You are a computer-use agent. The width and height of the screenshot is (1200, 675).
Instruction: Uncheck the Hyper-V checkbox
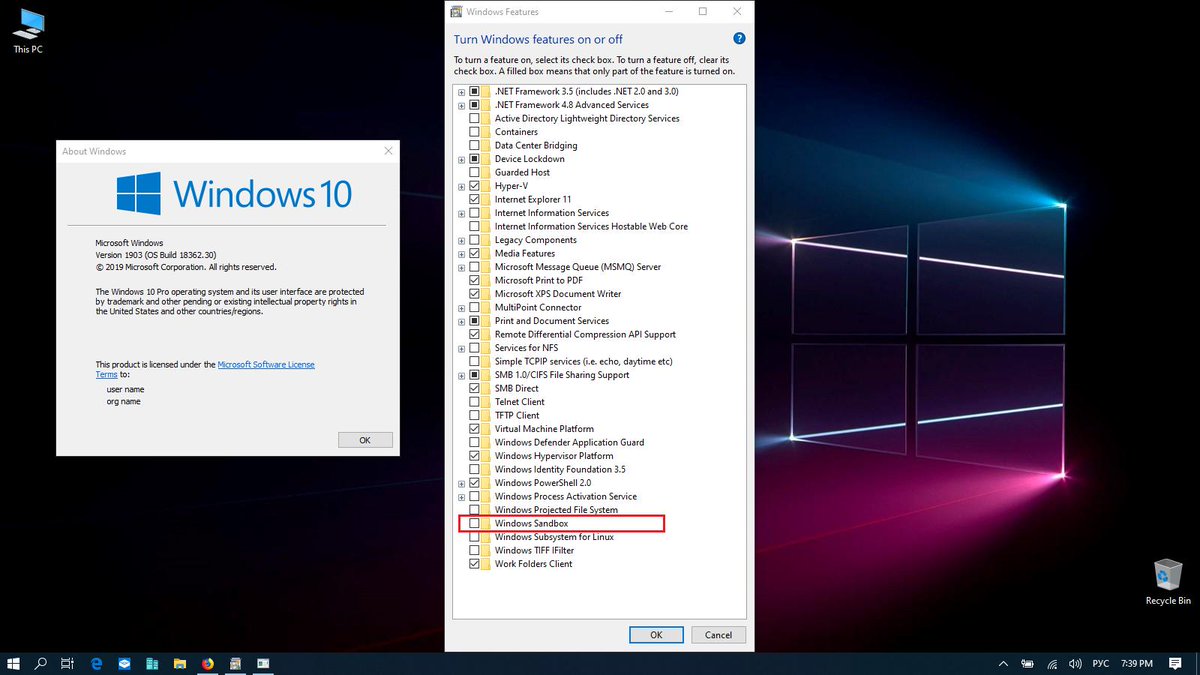[475, 186]
